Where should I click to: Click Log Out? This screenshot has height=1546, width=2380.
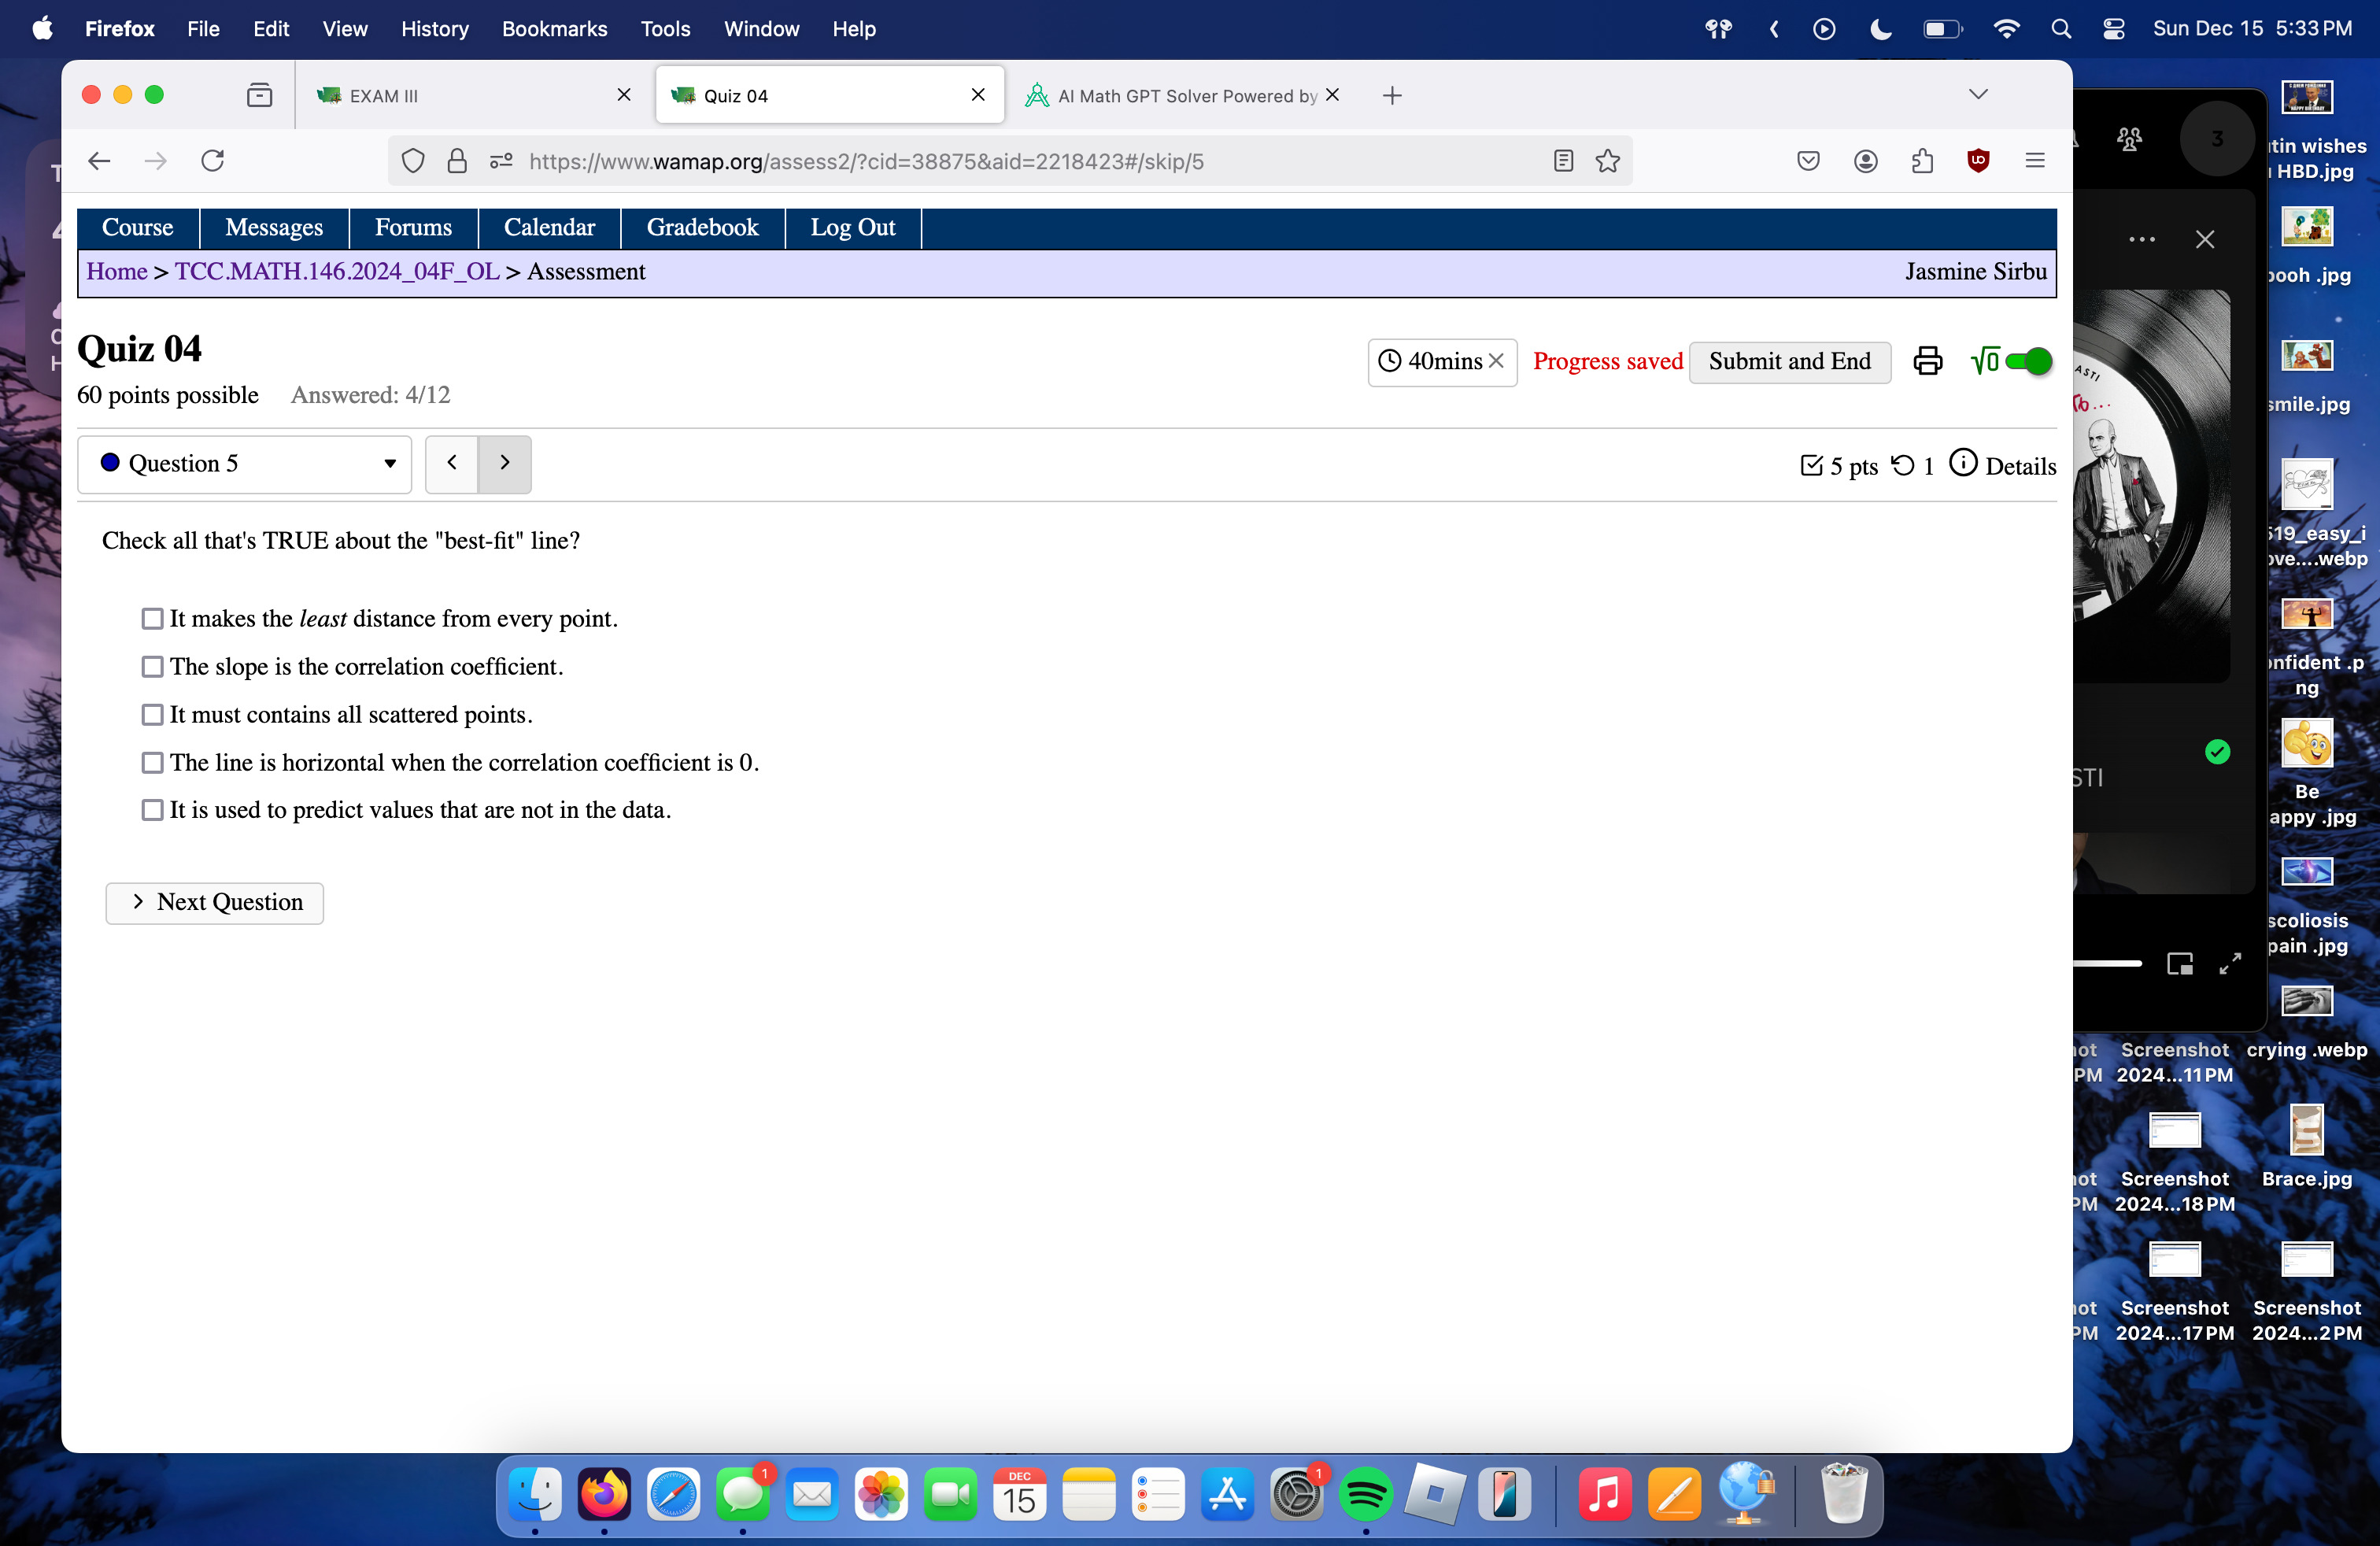852,228
